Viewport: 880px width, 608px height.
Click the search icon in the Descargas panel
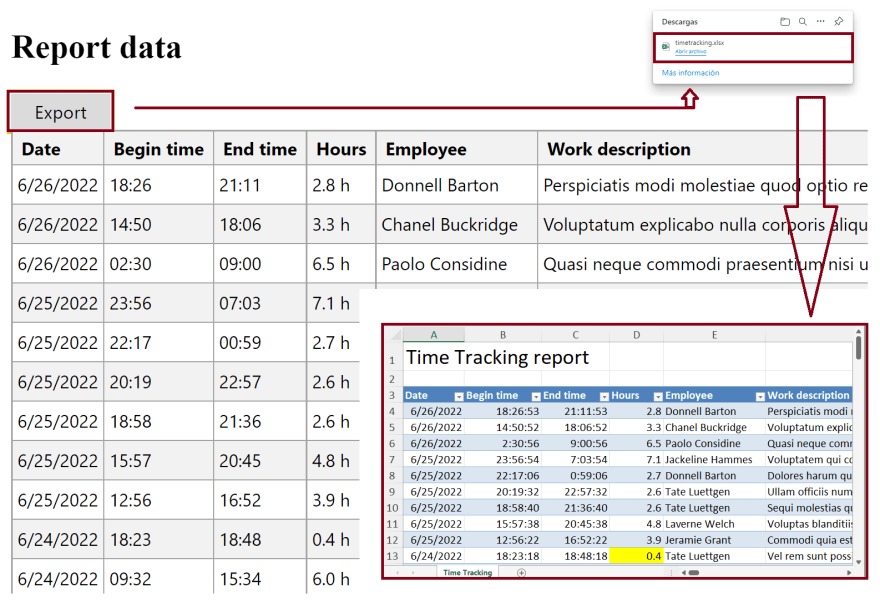(x=802, y=21)
